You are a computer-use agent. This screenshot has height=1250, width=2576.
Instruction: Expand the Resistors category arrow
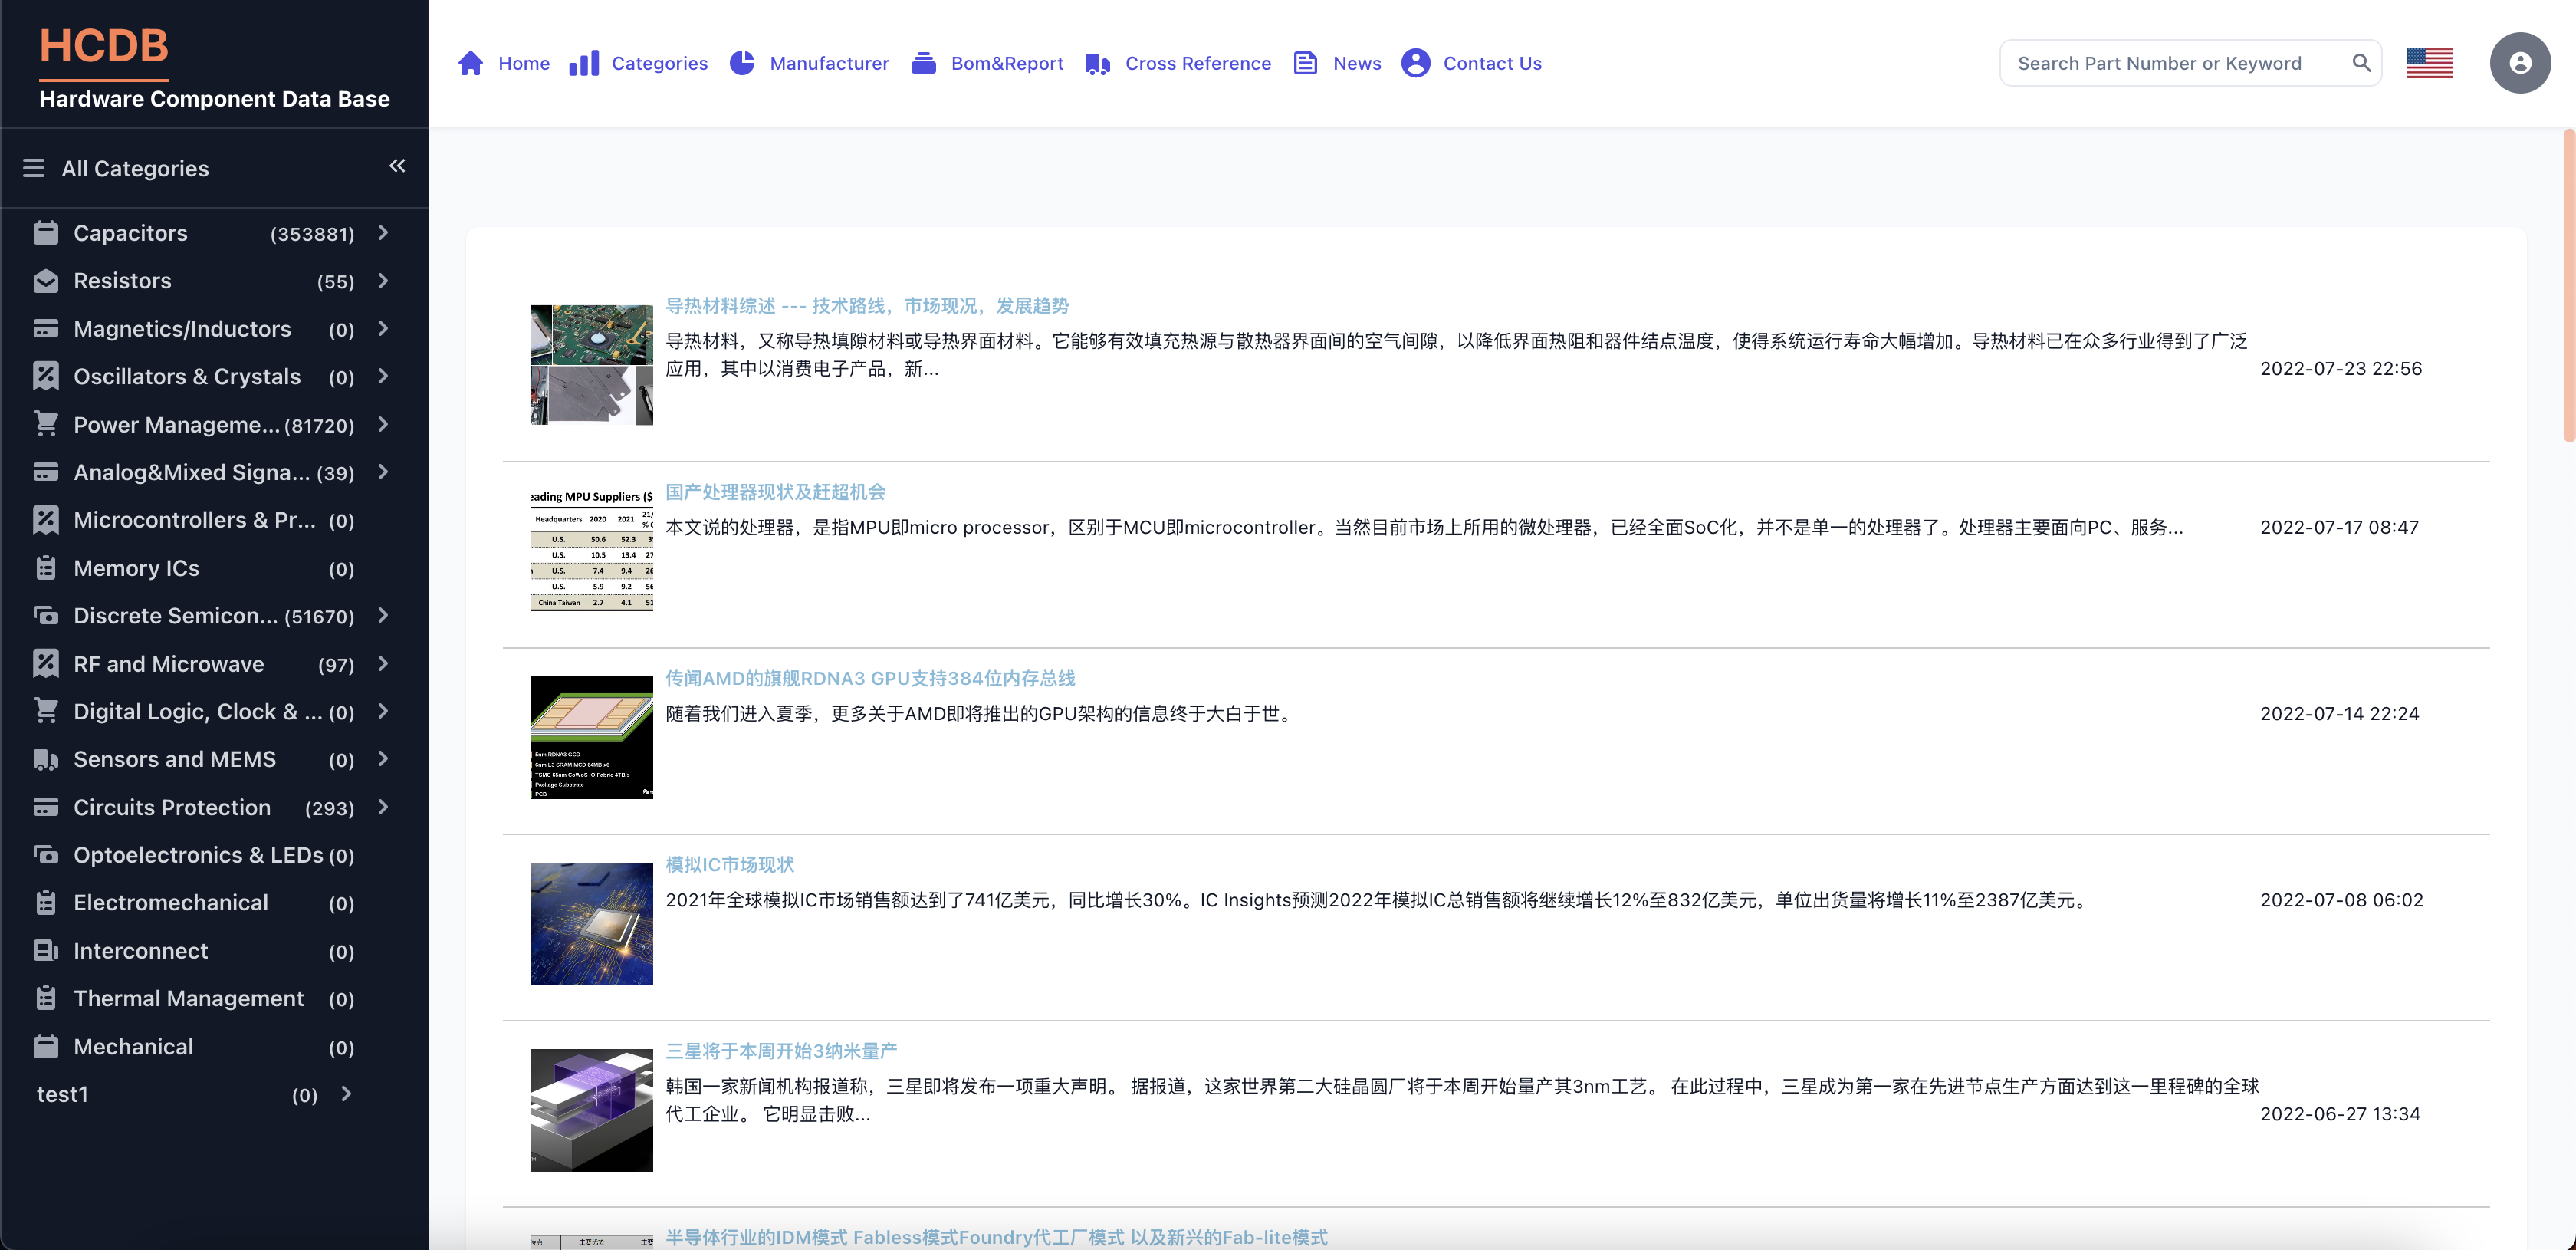tap(383, 281)
